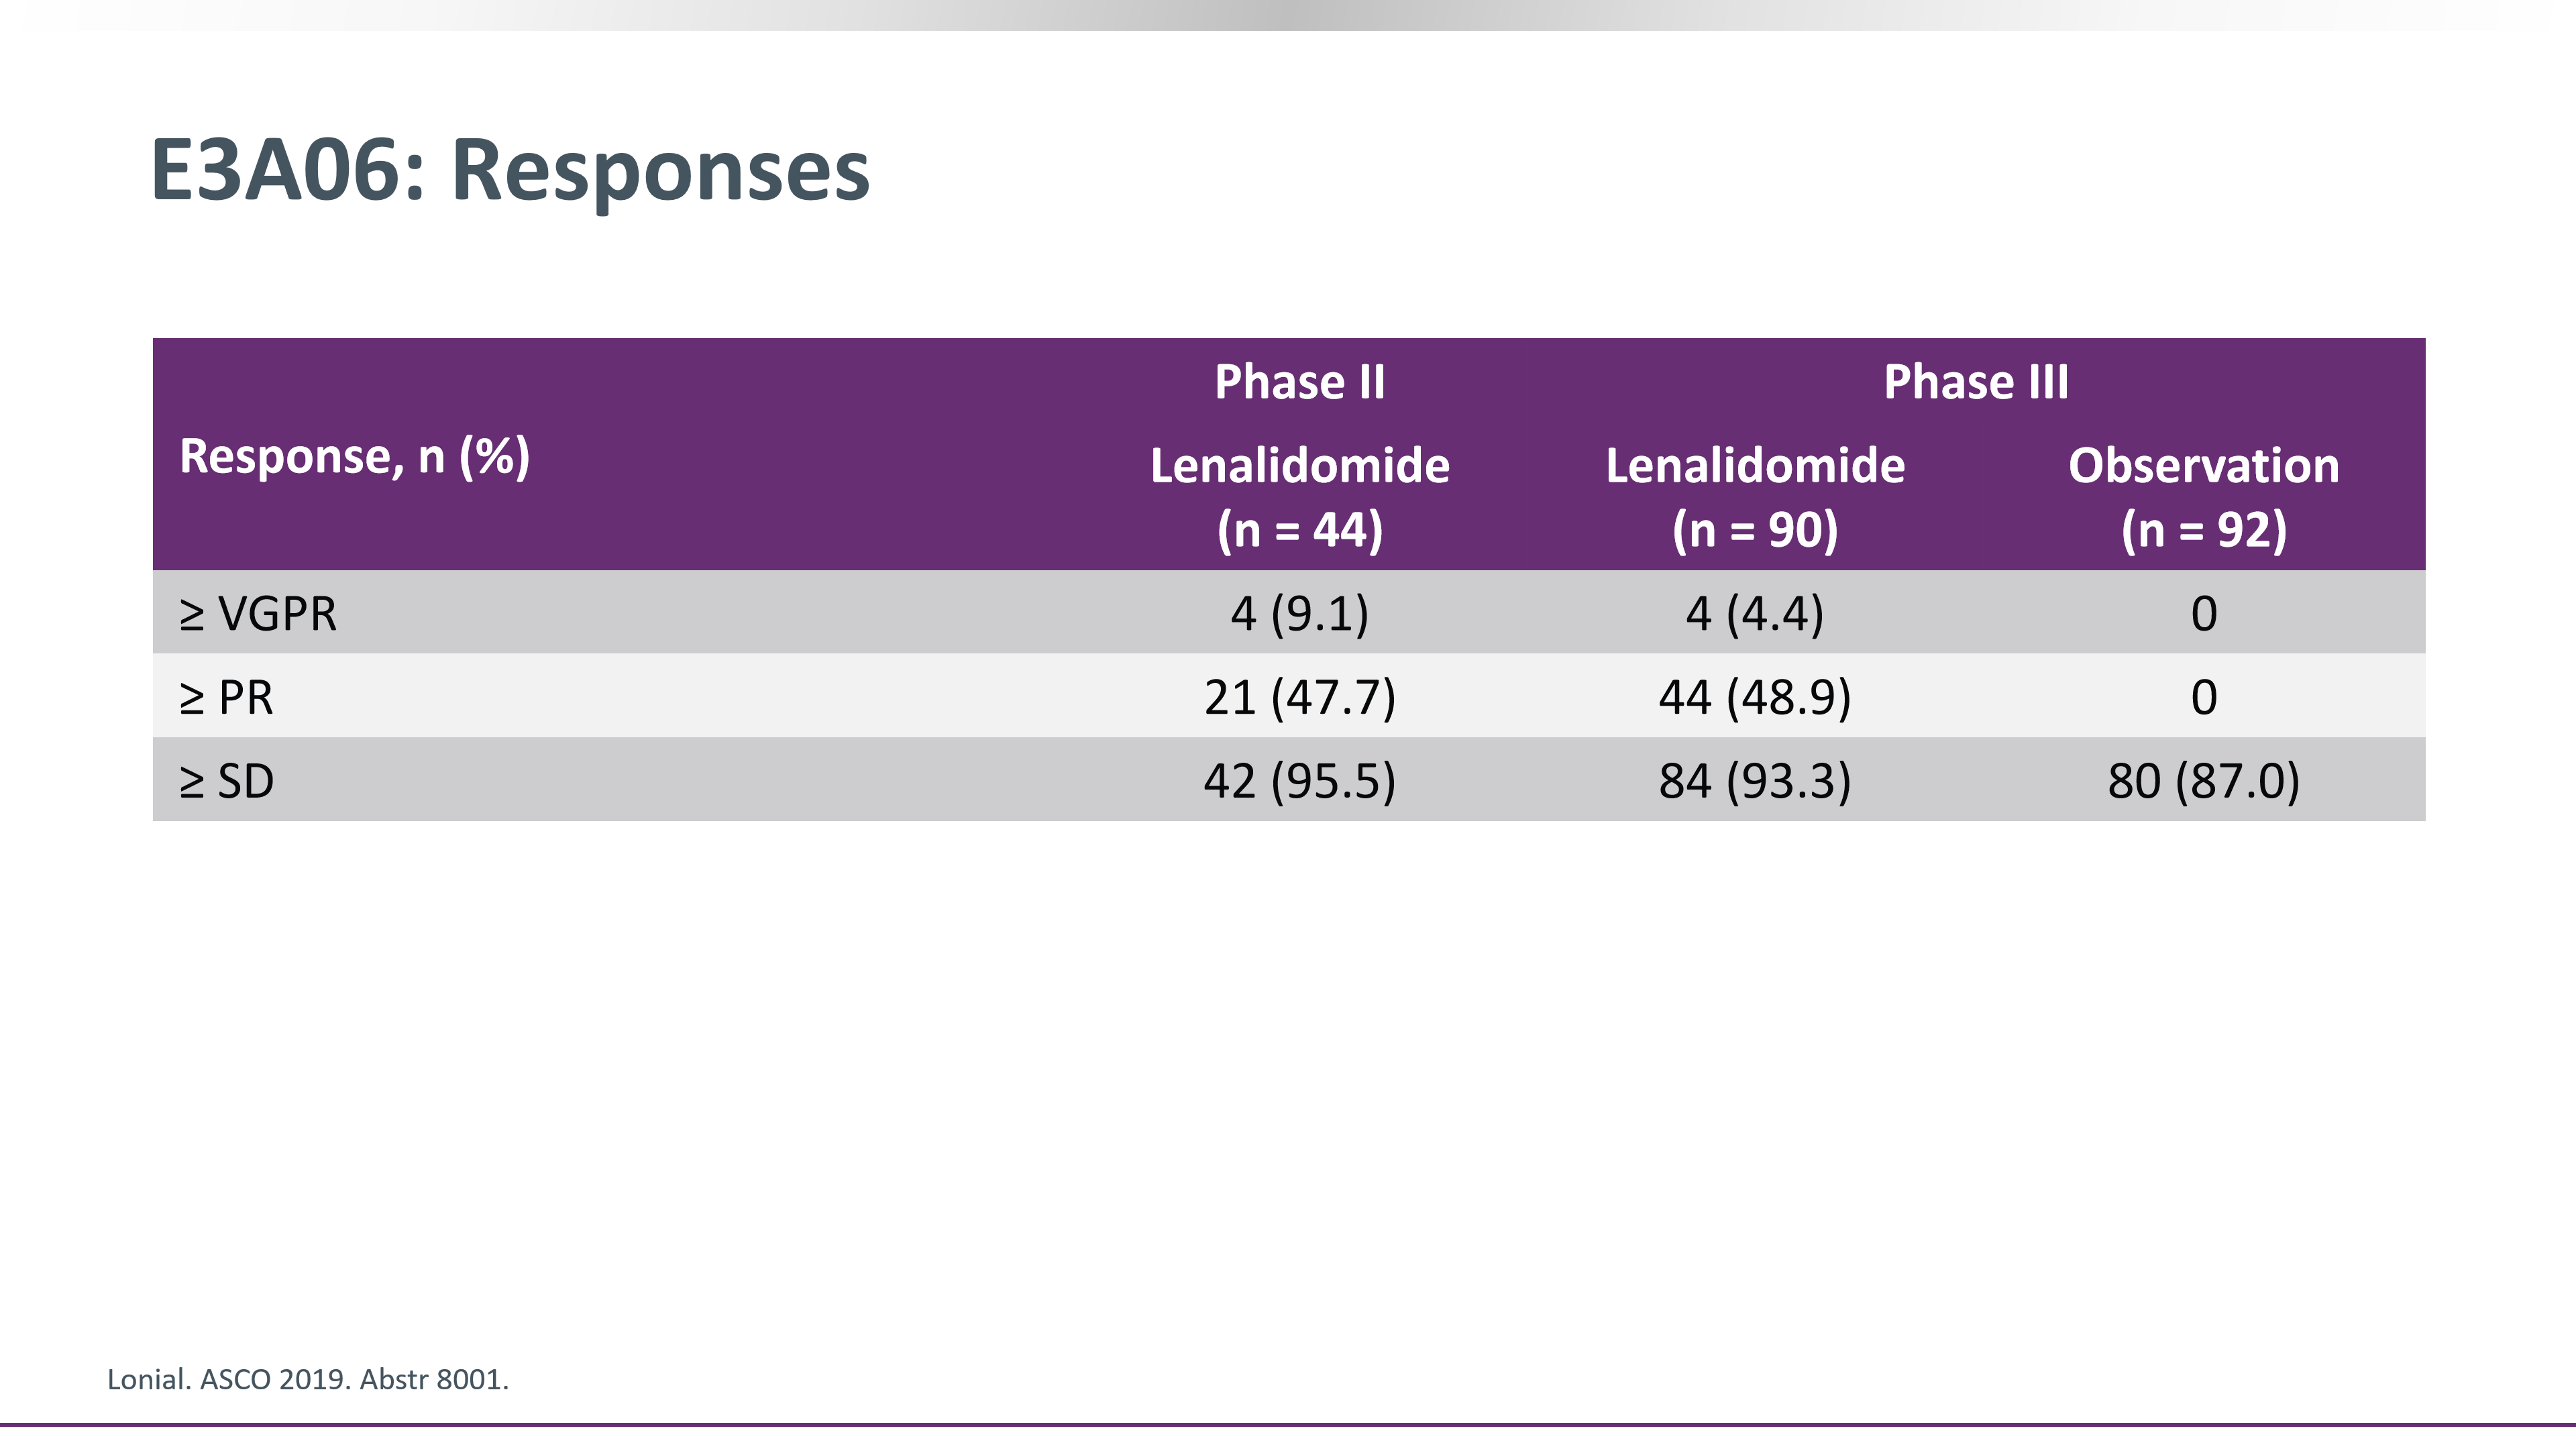
Task: Click the Observation 0 value in PR row
Action: point(2204,697)
